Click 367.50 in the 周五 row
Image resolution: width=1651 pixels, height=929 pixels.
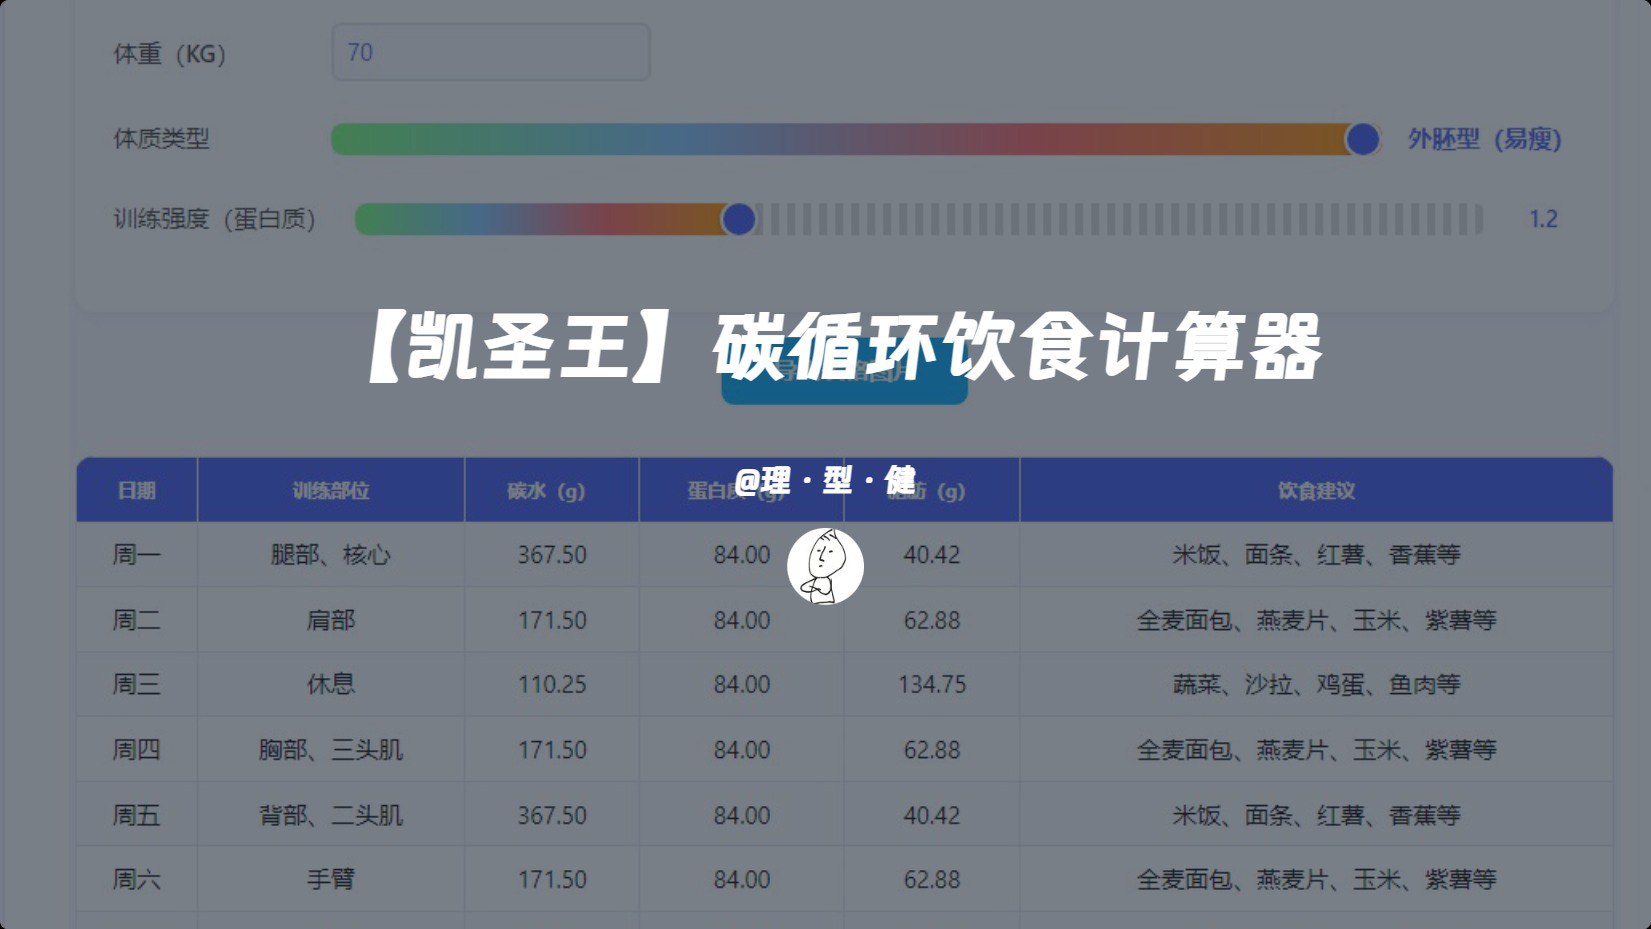click(x=552, y=815)
